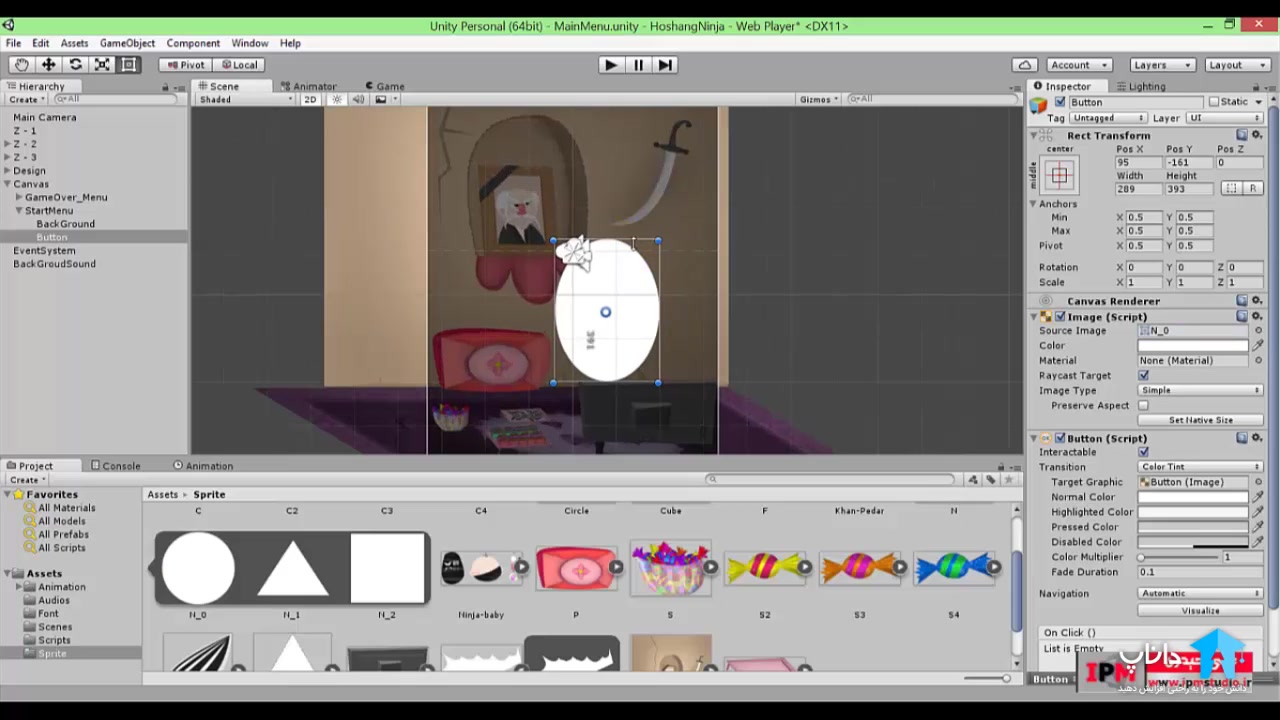The image size is (1280, 720).
Task: Select the Scale tool in the toolbar
Action: (102, 65)
